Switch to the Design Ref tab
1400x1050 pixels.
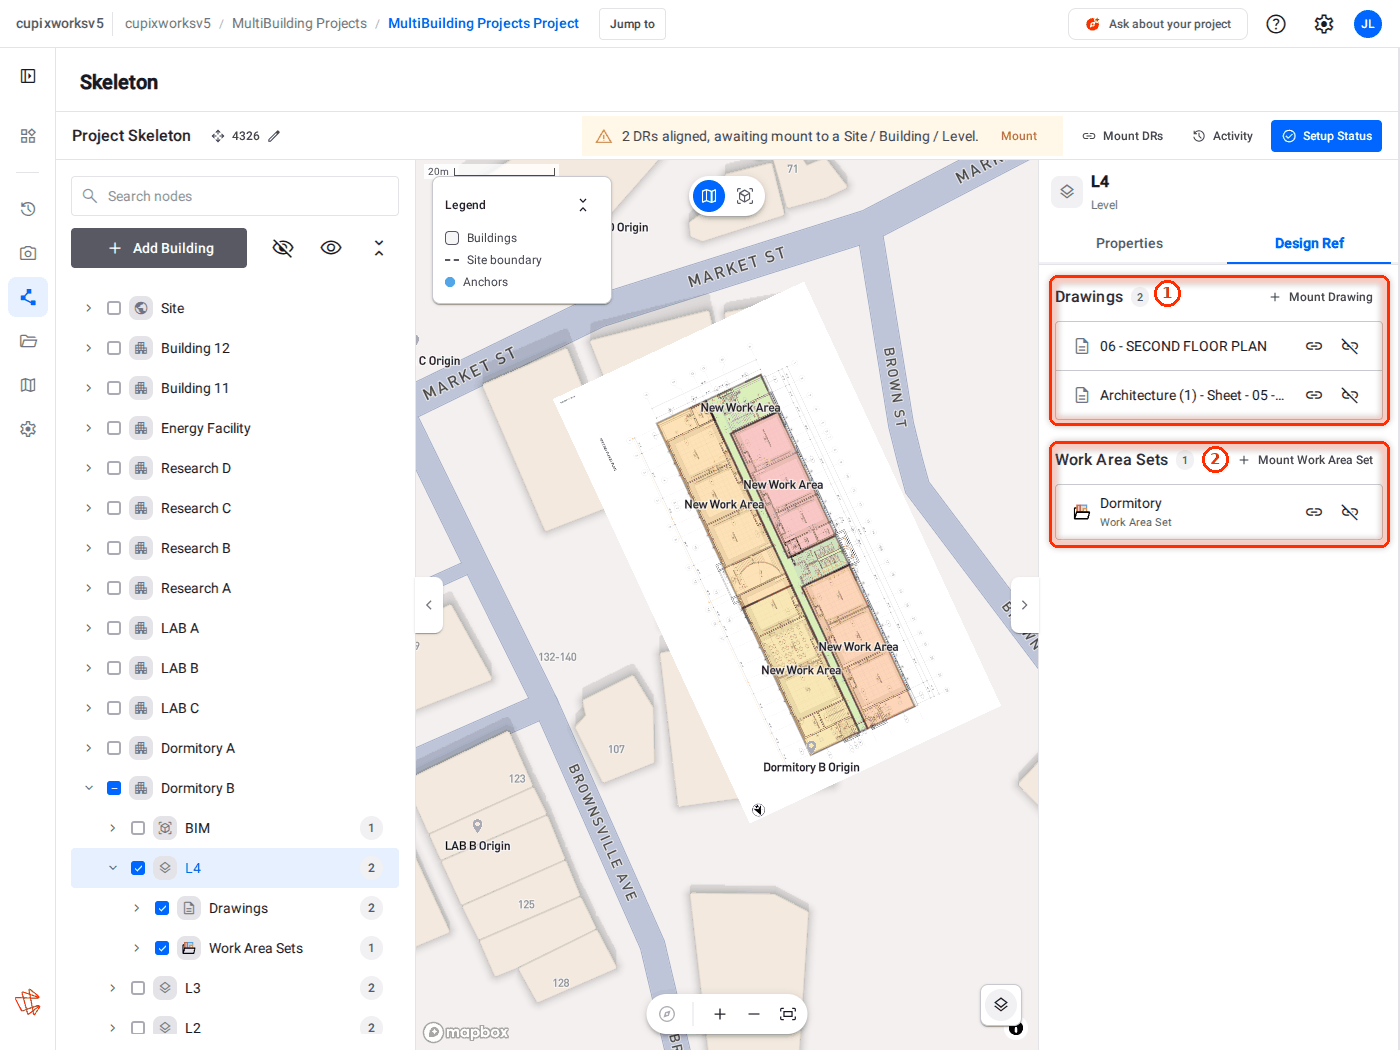1309,243
